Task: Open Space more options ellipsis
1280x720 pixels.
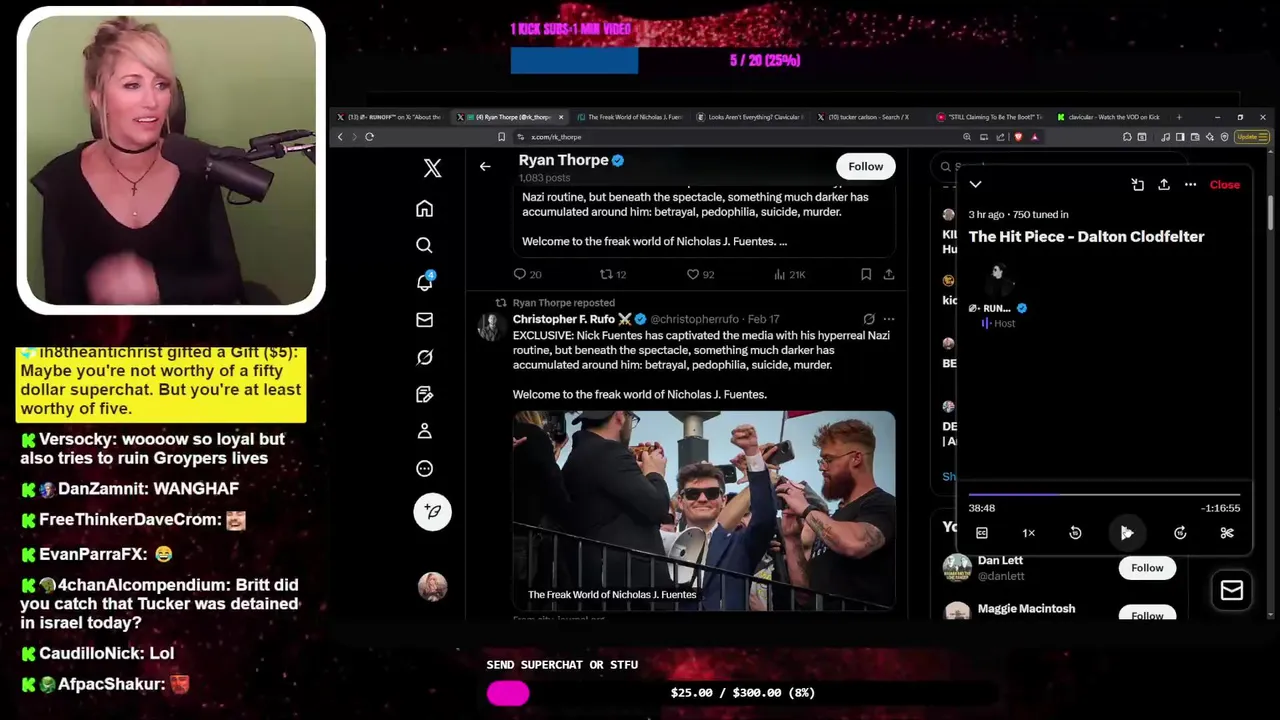Action: point(1190,185)
